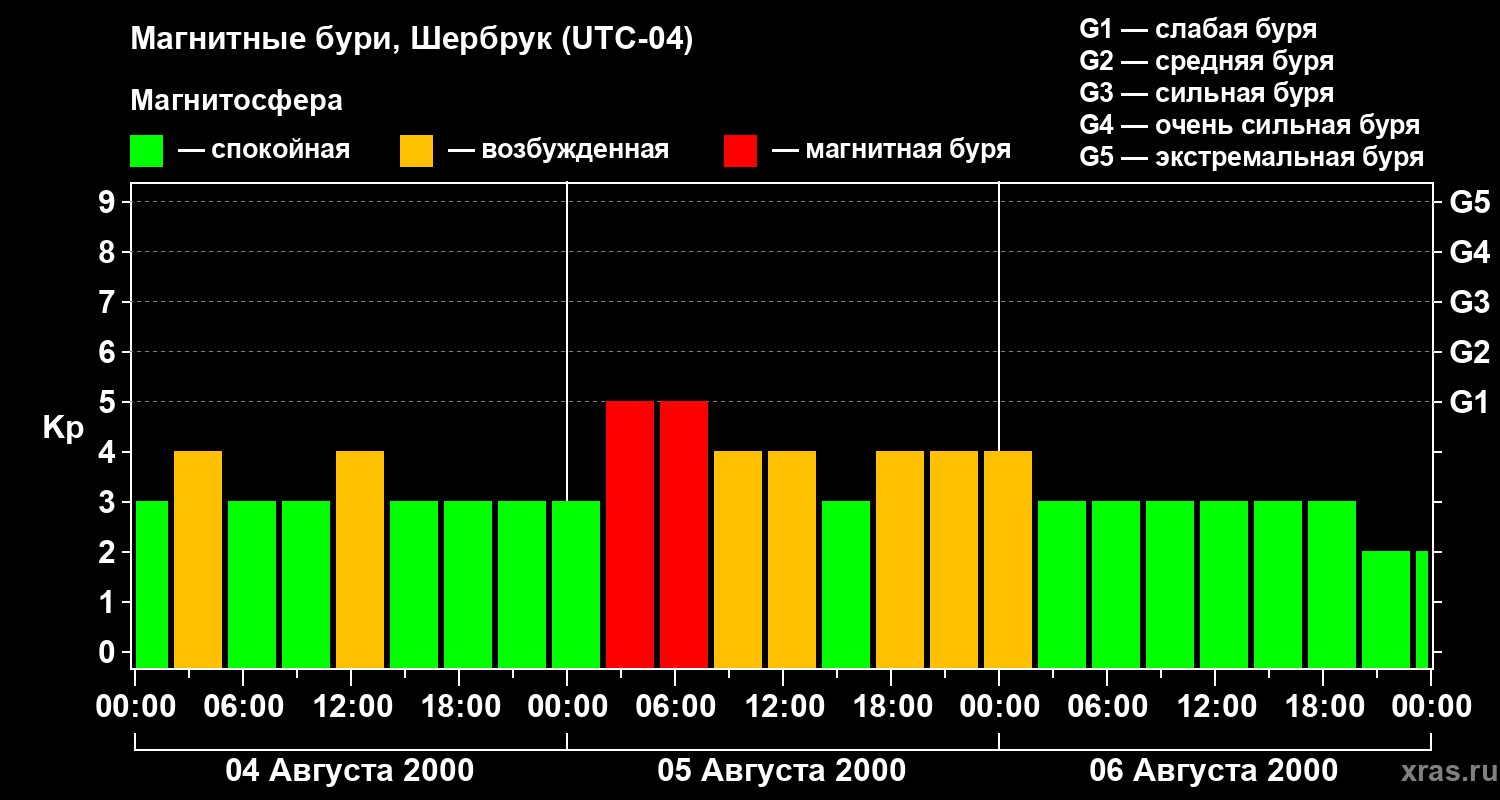Click the "G3 — сильная буря" legend line

coord(1206,93)
